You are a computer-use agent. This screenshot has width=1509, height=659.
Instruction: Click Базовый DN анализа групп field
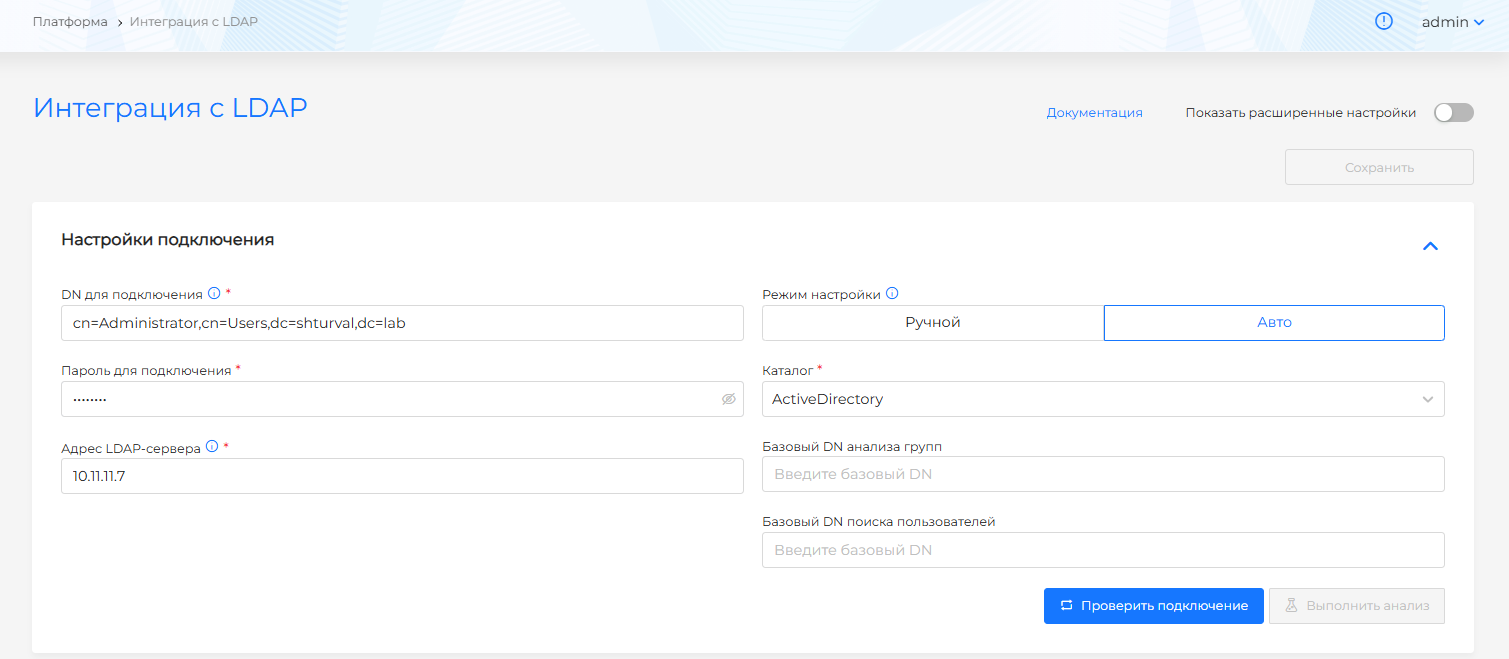pyautogui.click(x=1102, y=474)
